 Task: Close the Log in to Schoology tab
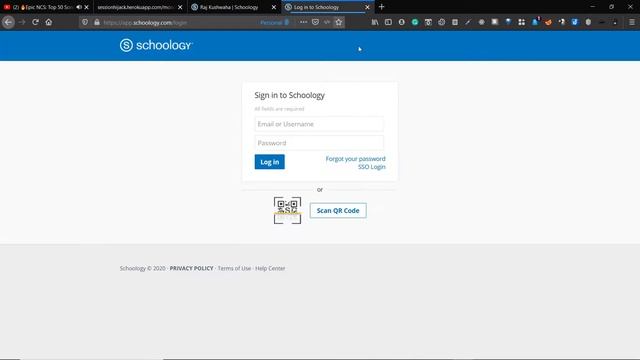pos(367,7)
